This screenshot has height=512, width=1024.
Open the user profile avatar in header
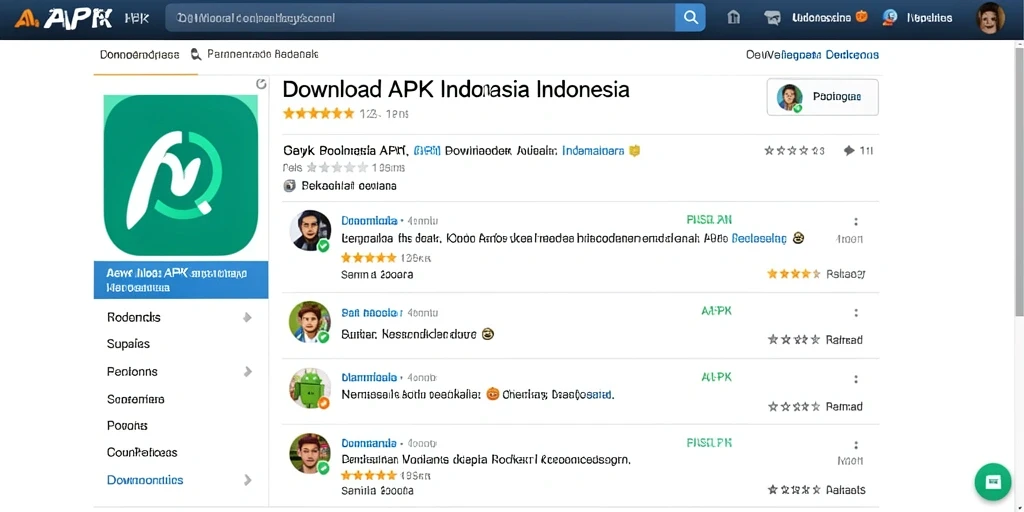pyautogui.click(x=990, y=18)
